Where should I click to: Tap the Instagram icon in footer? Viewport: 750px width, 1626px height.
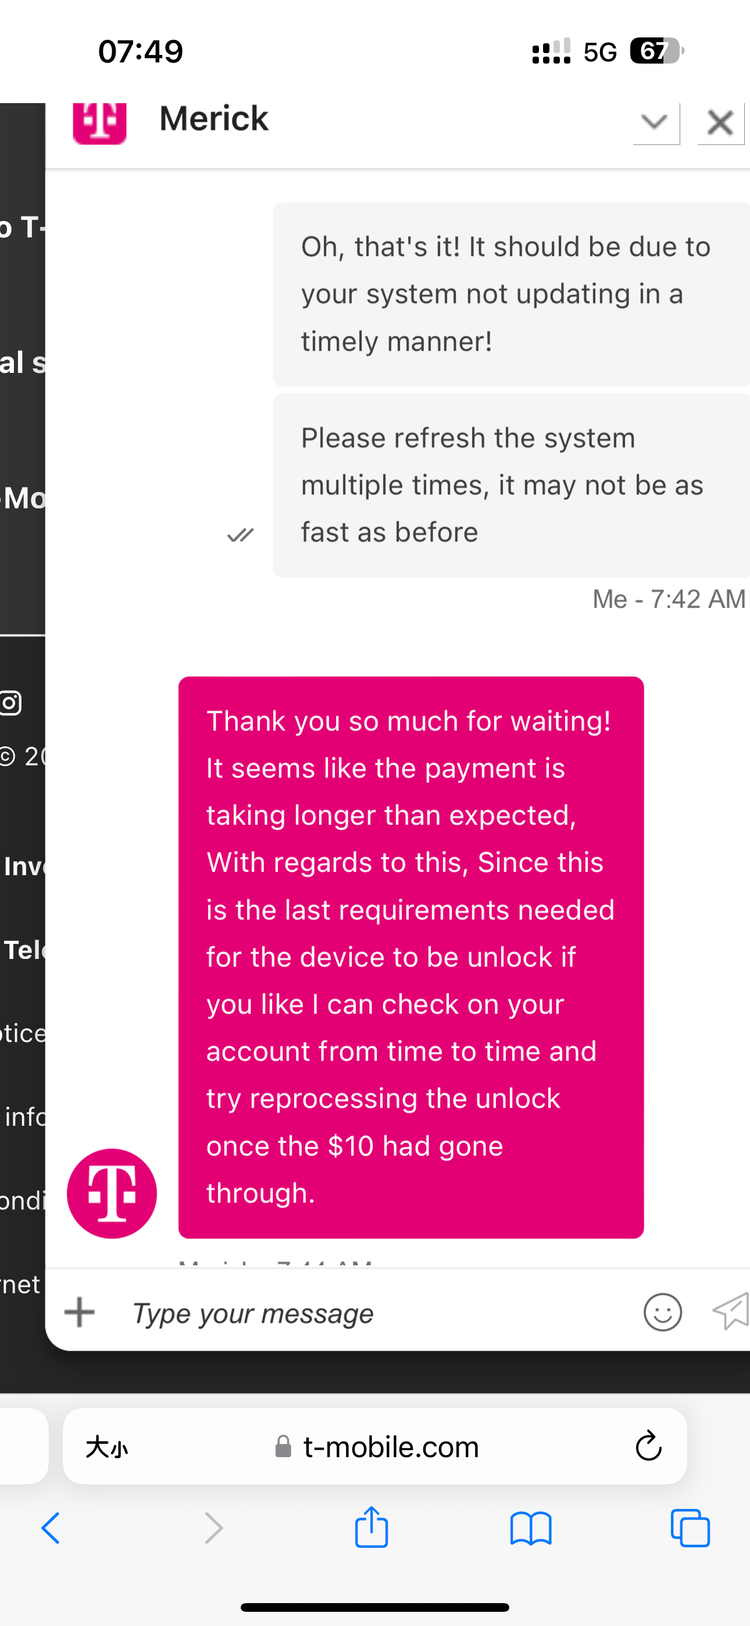(11, 703)
